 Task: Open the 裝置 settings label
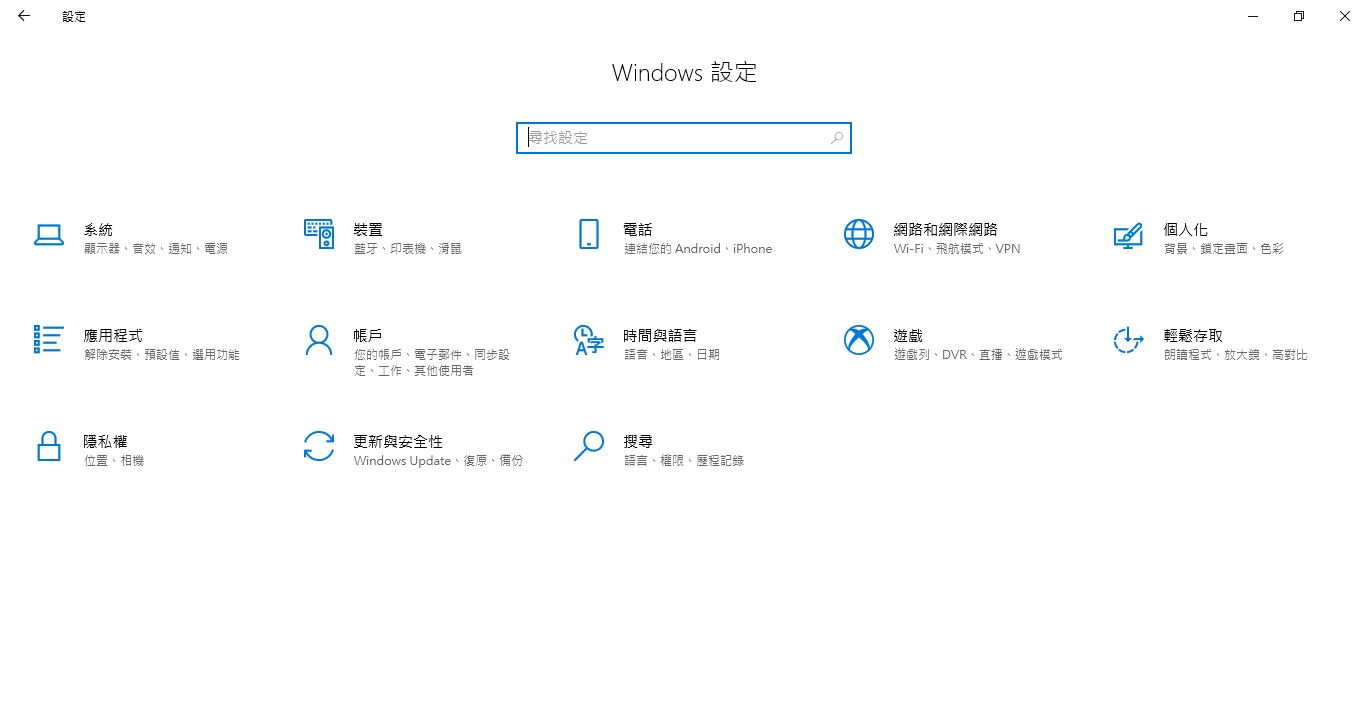point(368,230)
